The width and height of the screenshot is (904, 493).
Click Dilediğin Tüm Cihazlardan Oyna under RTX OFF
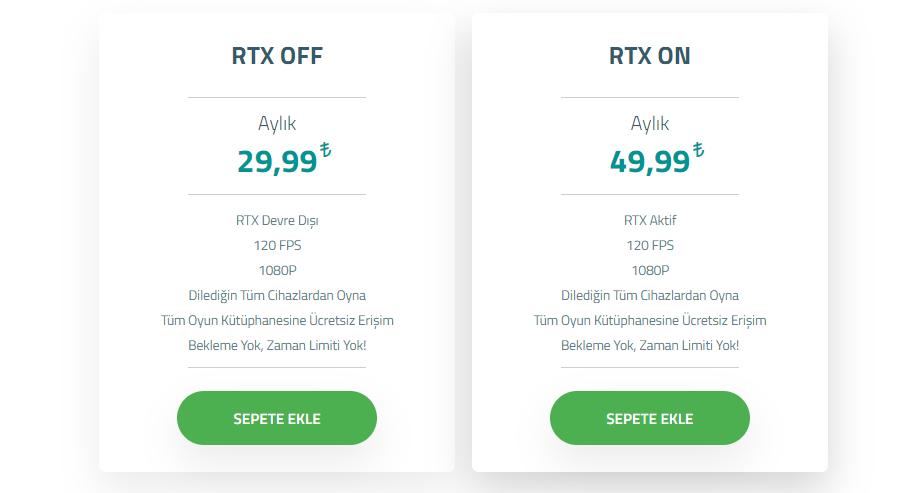[x=277, y=295]
